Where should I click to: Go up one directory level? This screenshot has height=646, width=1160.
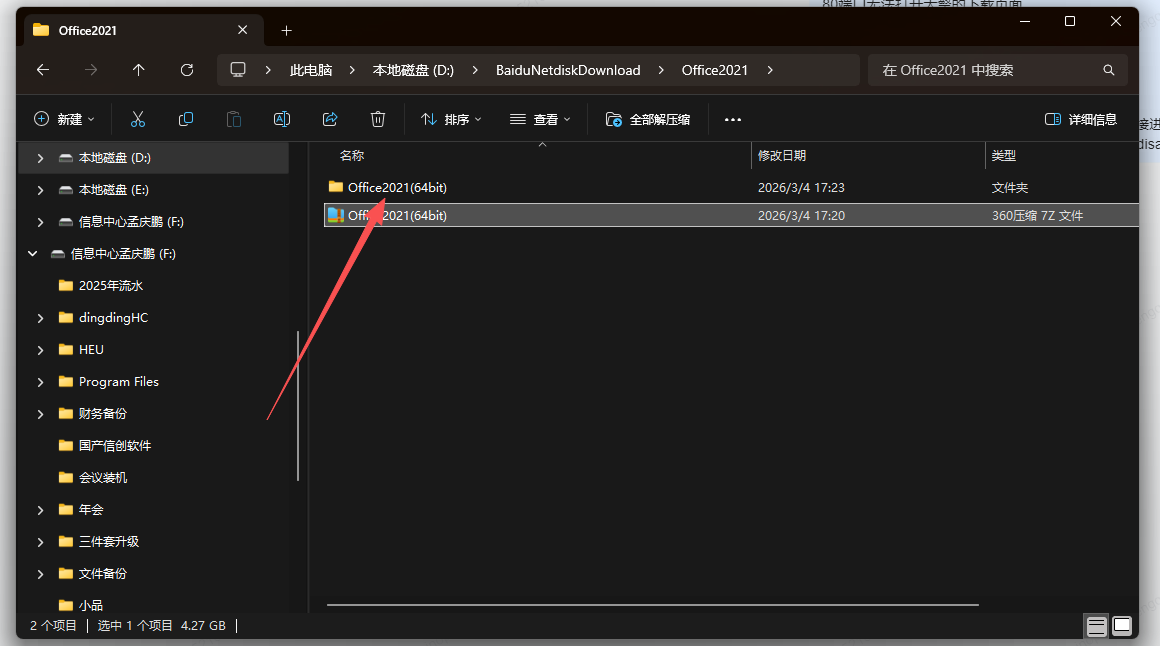pos(139,70)
